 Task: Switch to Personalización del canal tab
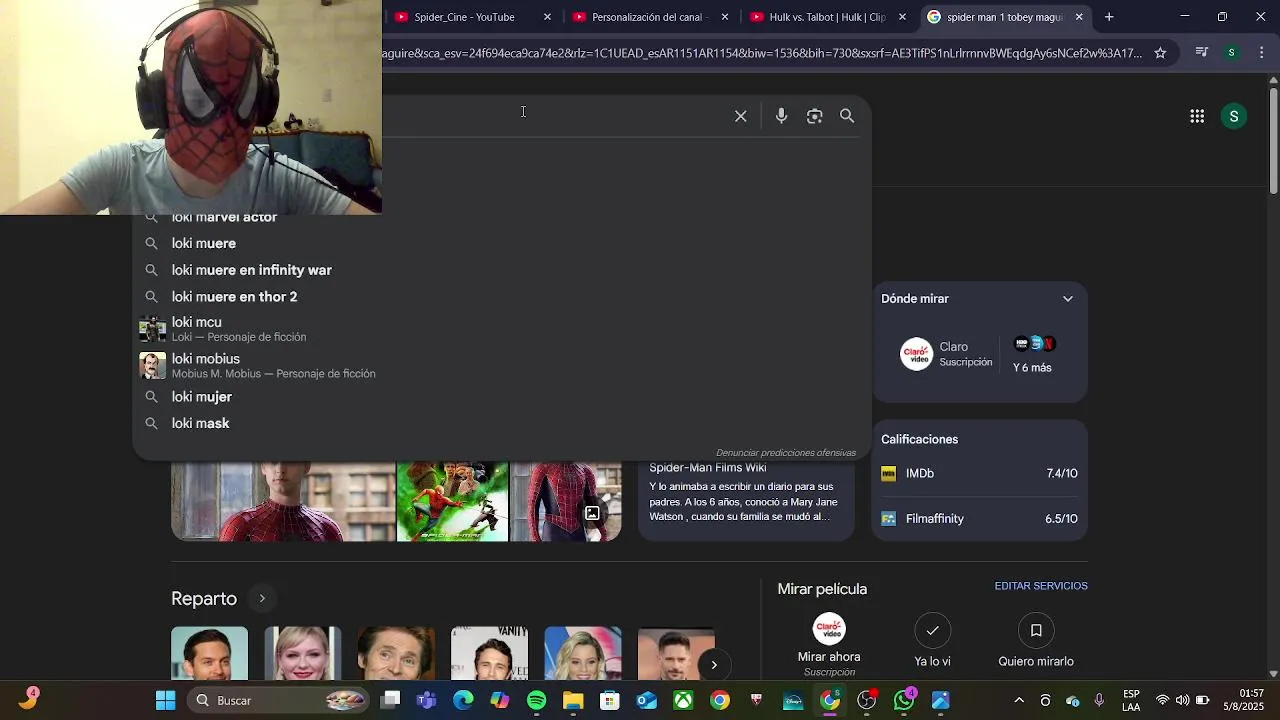point(650,17)
